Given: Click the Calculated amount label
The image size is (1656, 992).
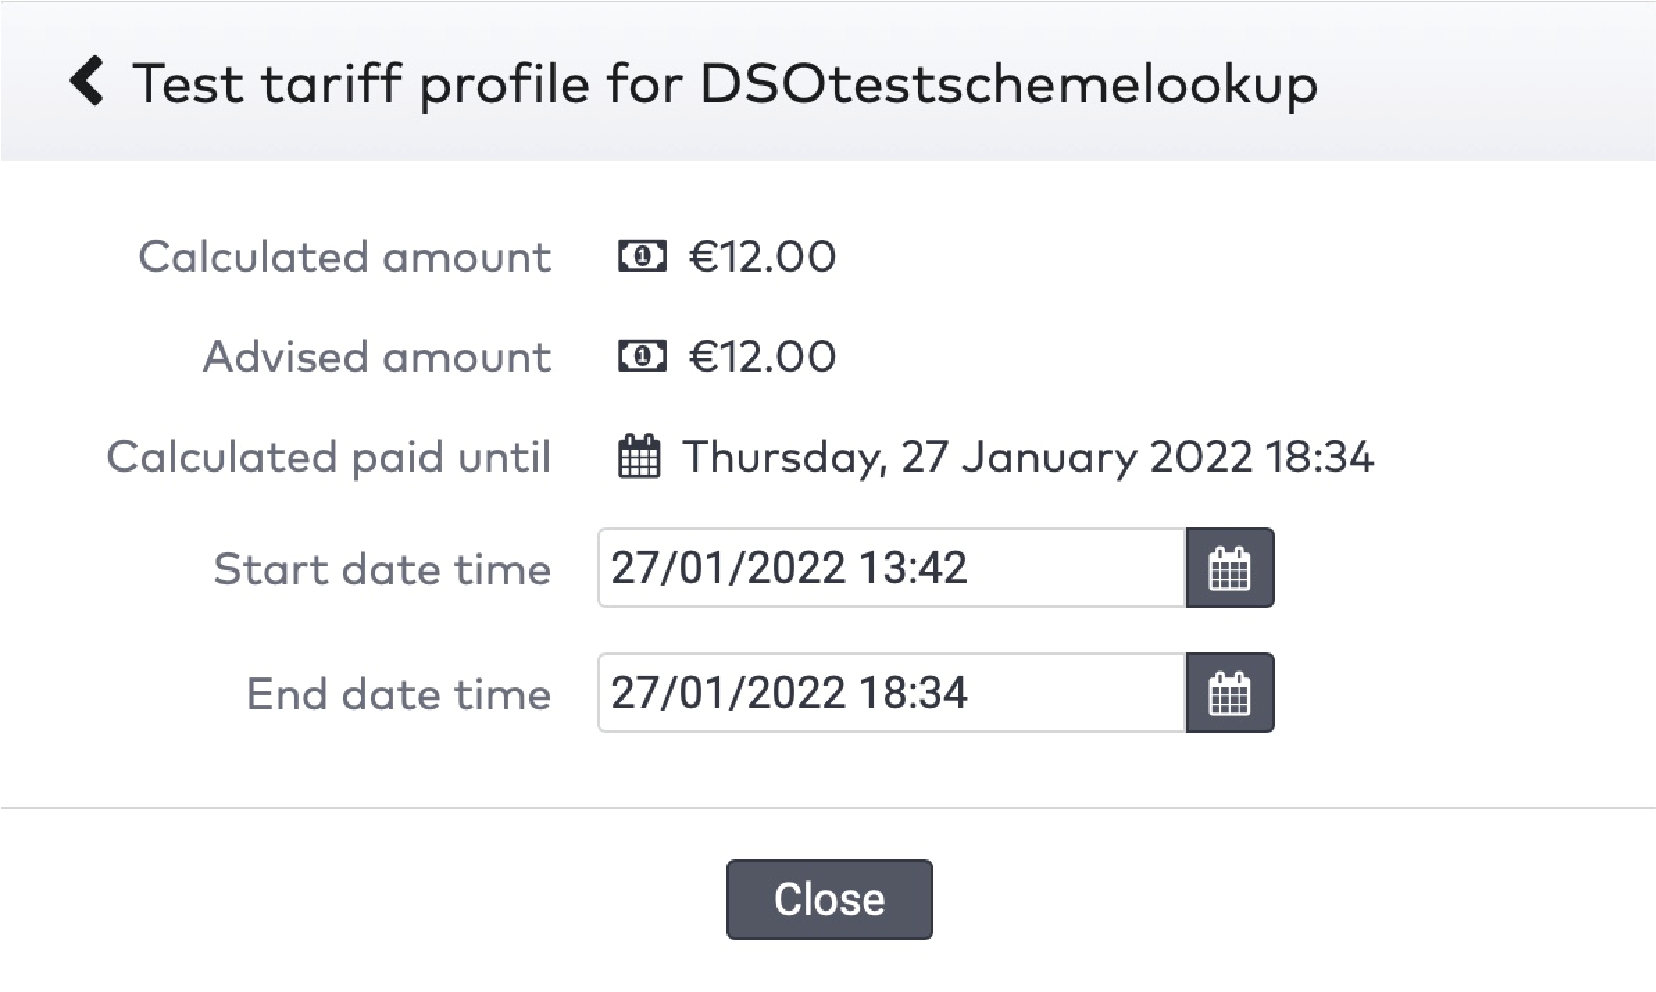Looking at the screenshot, I should pyautogui.click(x=344, y=257).
